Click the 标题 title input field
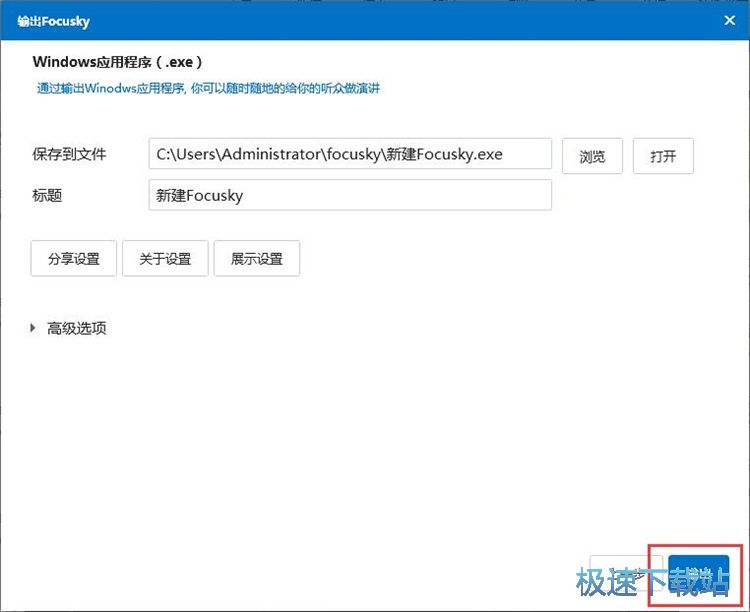This screenshot has width=750, height=612. [350, 195]
